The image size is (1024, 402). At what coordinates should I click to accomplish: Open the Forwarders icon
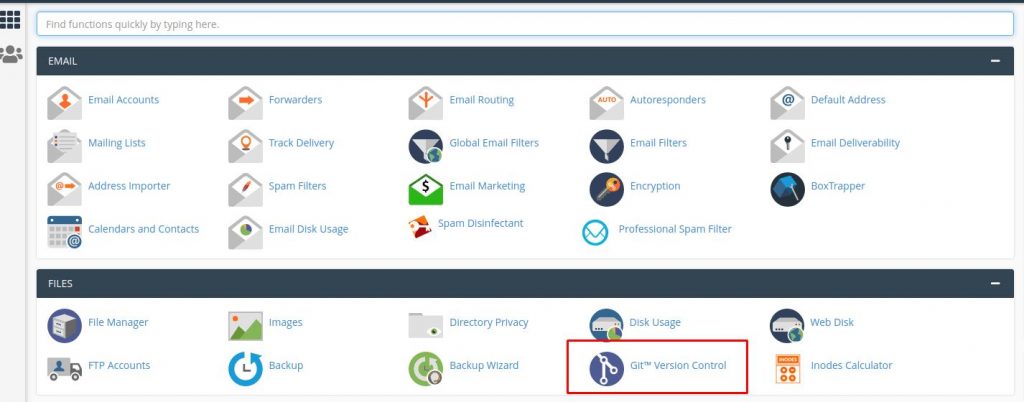[245, 101]
